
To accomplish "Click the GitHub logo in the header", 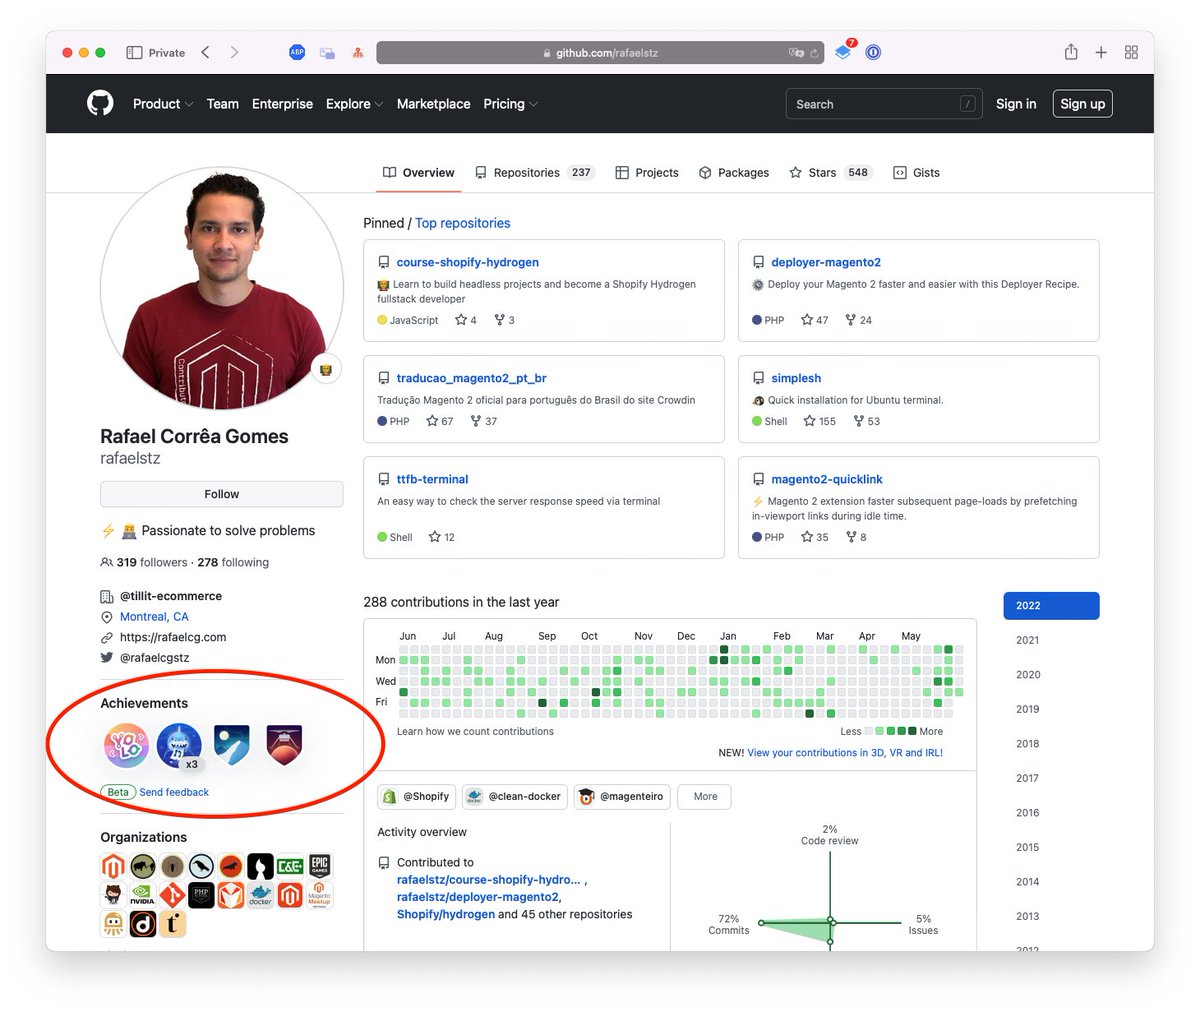I will coord(100,103).
